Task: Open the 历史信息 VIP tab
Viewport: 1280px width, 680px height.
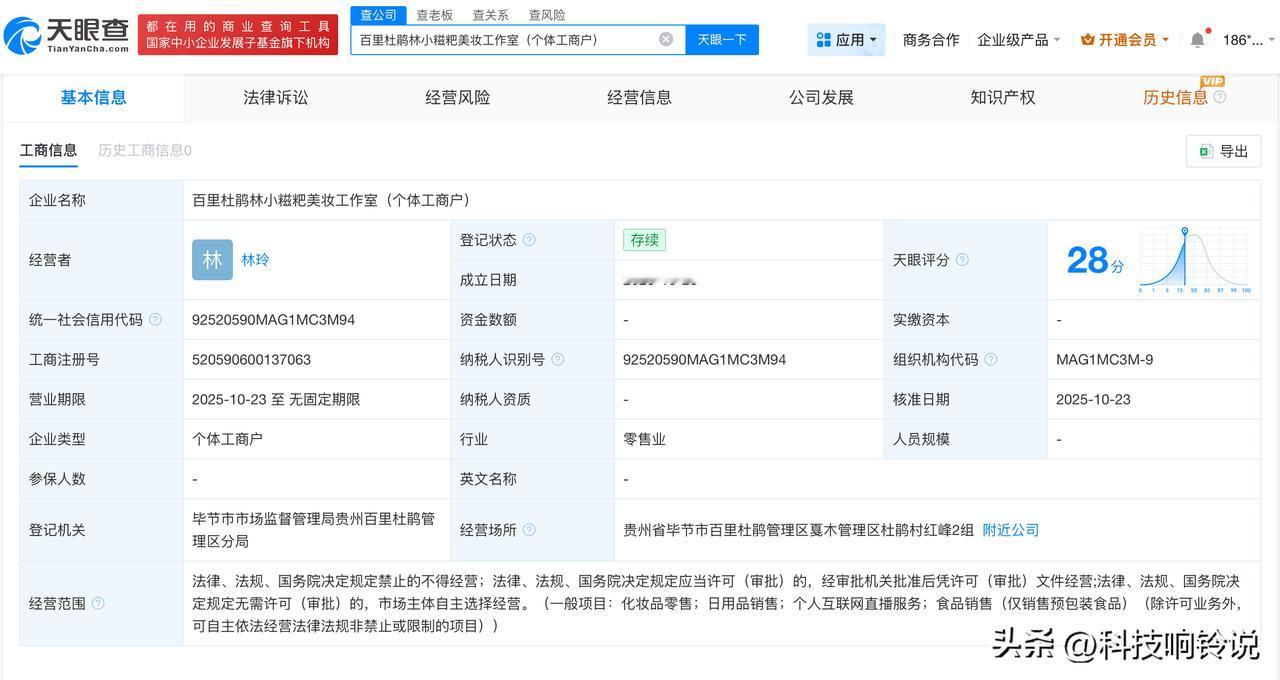Action: pyautogui.click(x=1175, y=97)
